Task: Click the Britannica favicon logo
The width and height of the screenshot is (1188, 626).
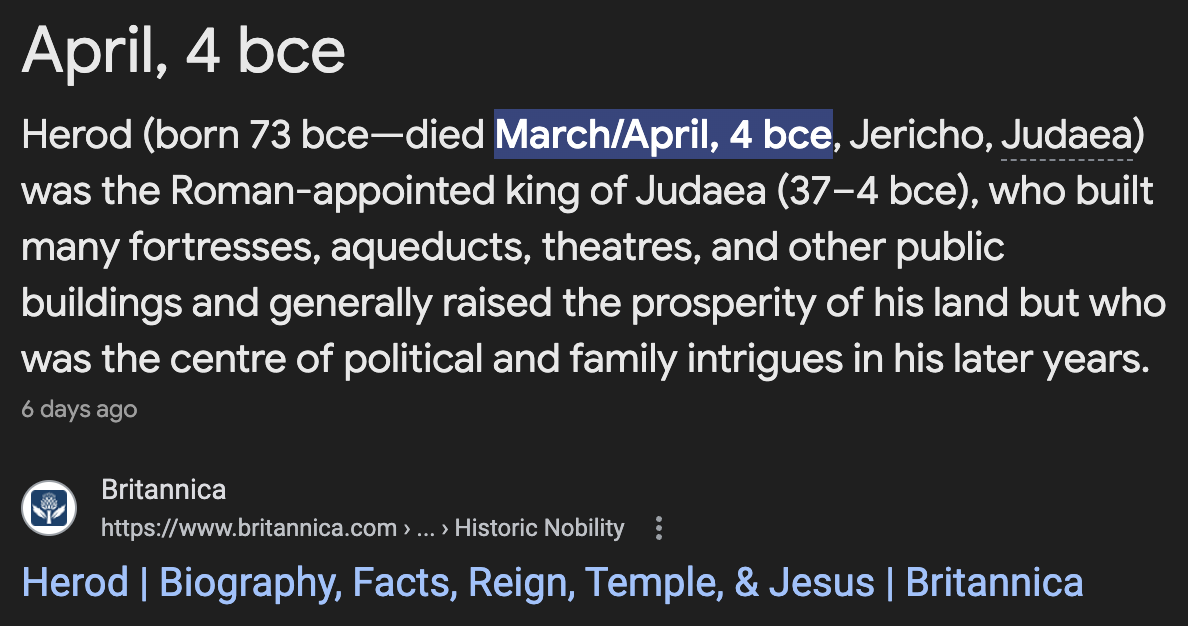Action: (49, 508)
